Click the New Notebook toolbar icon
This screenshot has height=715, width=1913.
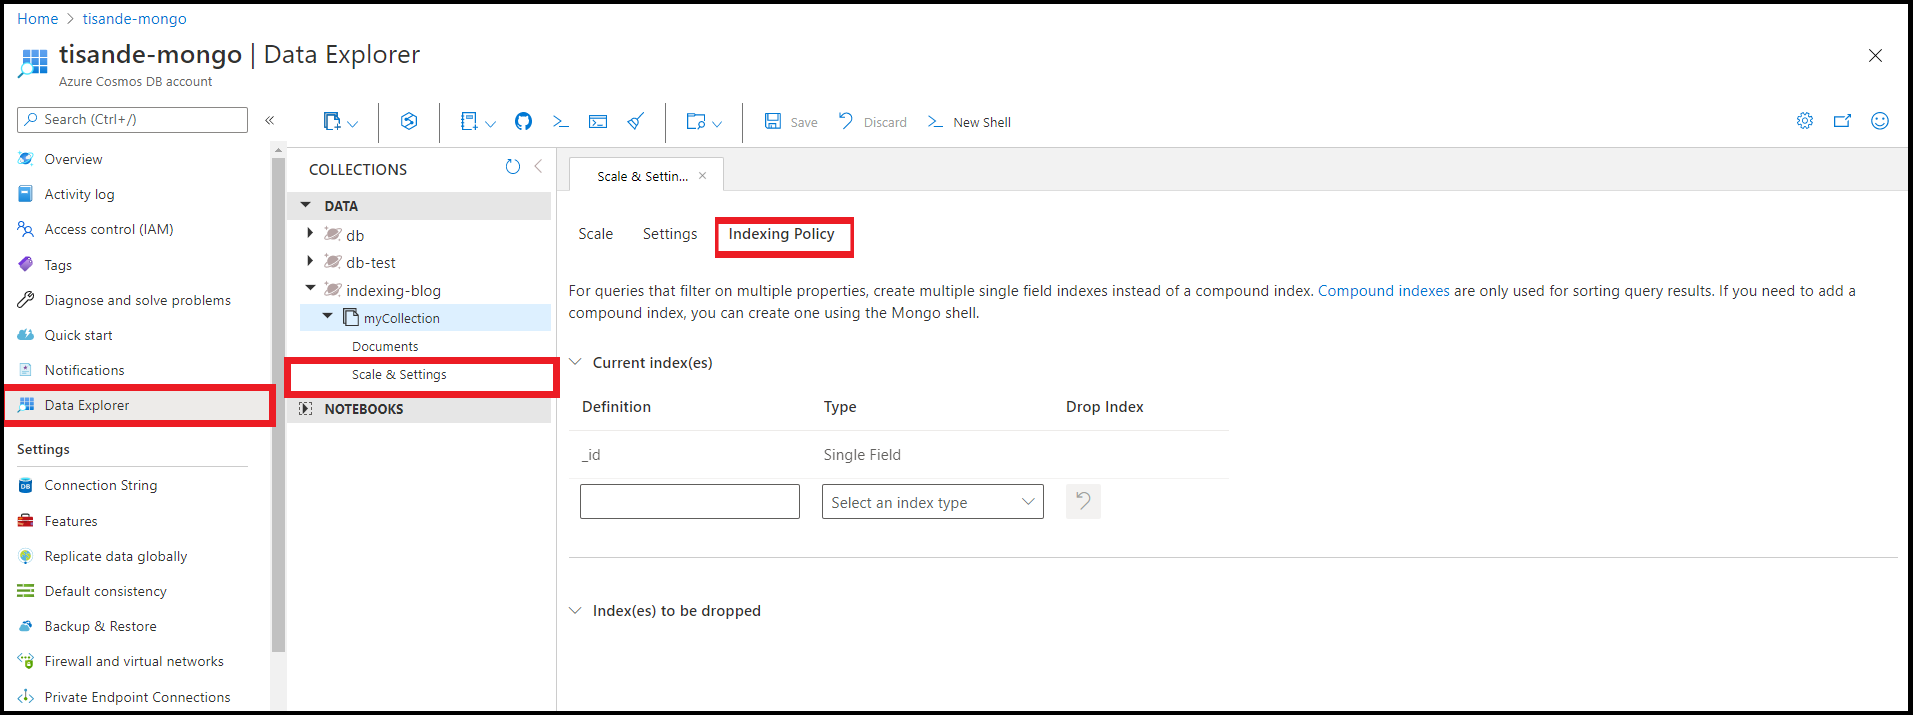[x=469, y=121]
